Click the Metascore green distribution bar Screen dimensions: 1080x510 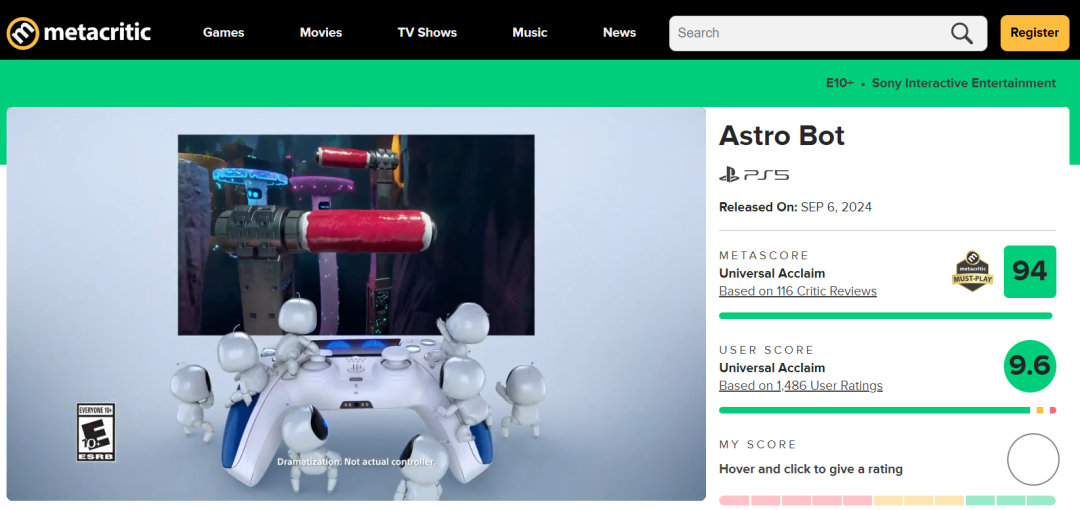point(886,316)
